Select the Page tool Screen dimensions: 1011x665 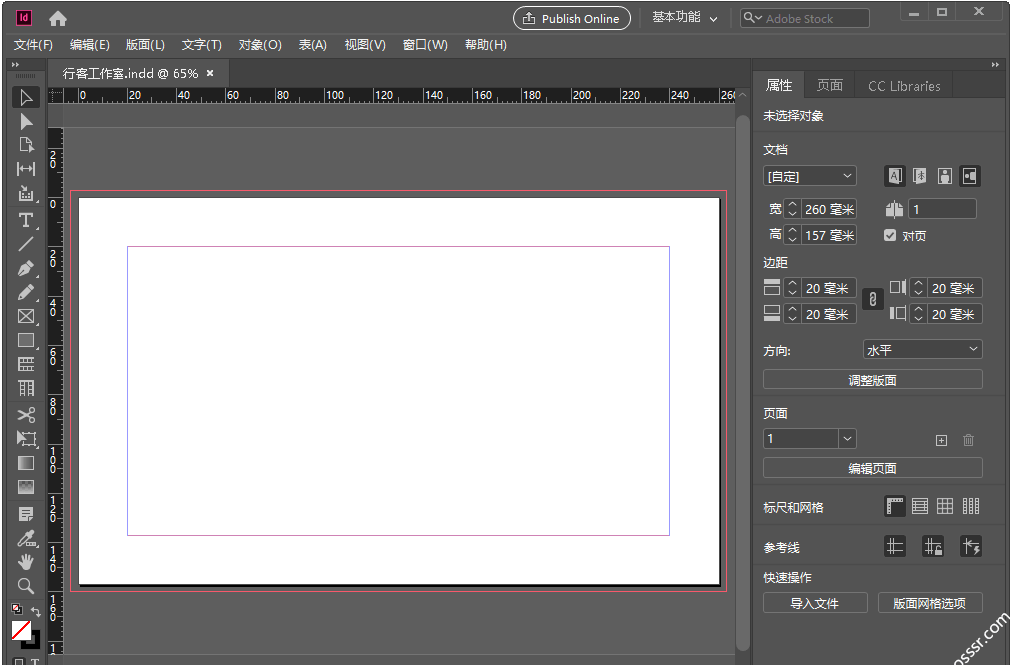[x=26, y=145]
